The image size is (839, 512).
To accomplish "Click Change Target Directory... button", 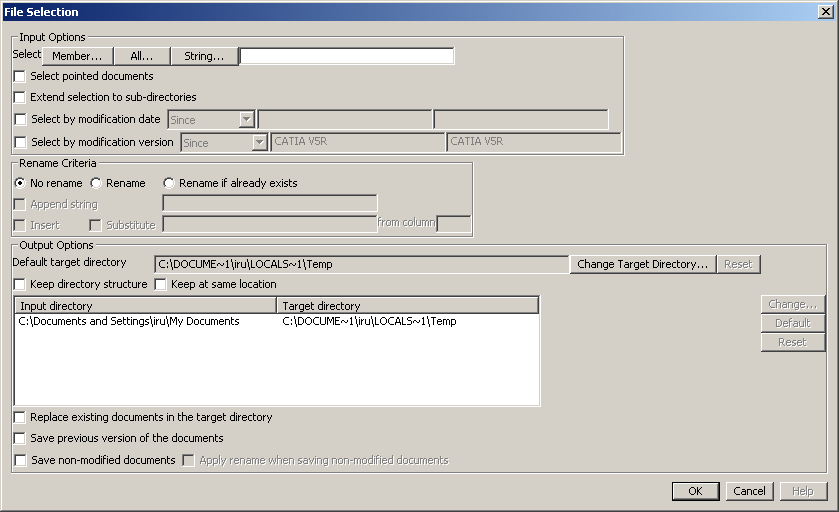I will point(643,264).
